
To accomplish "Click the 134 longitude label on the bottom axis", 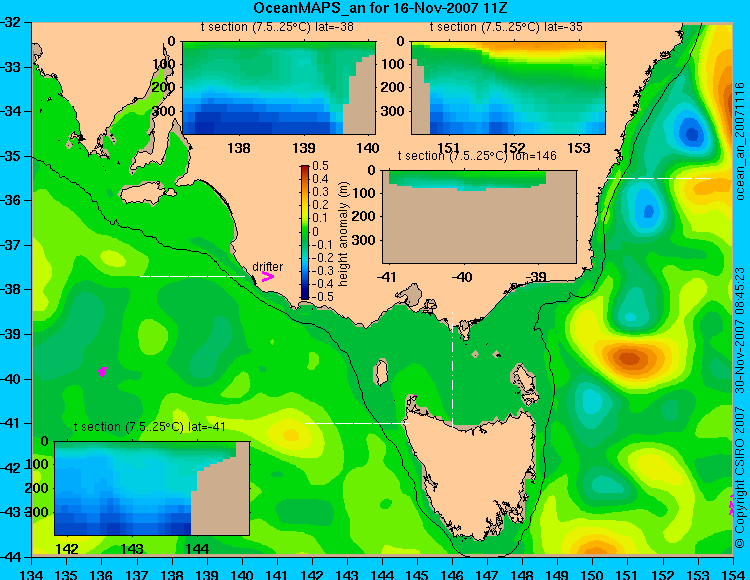I will click(x=32, y=574).
